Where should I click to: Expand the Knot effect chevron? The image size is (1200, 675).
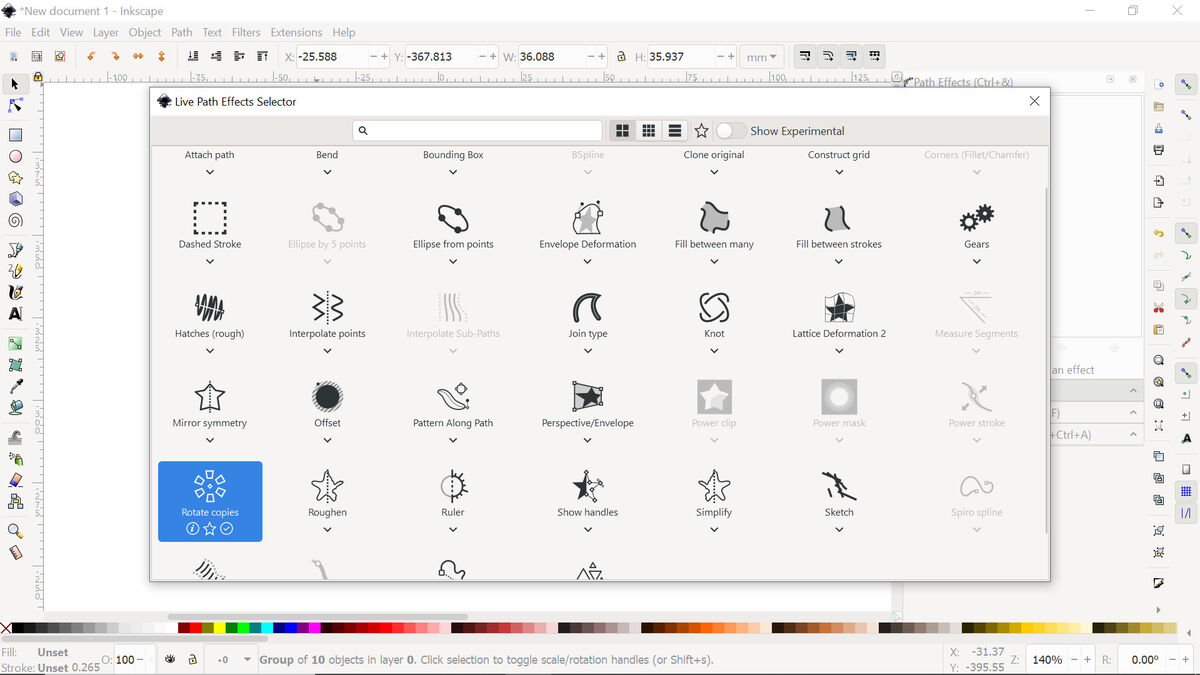coord(714,351)
